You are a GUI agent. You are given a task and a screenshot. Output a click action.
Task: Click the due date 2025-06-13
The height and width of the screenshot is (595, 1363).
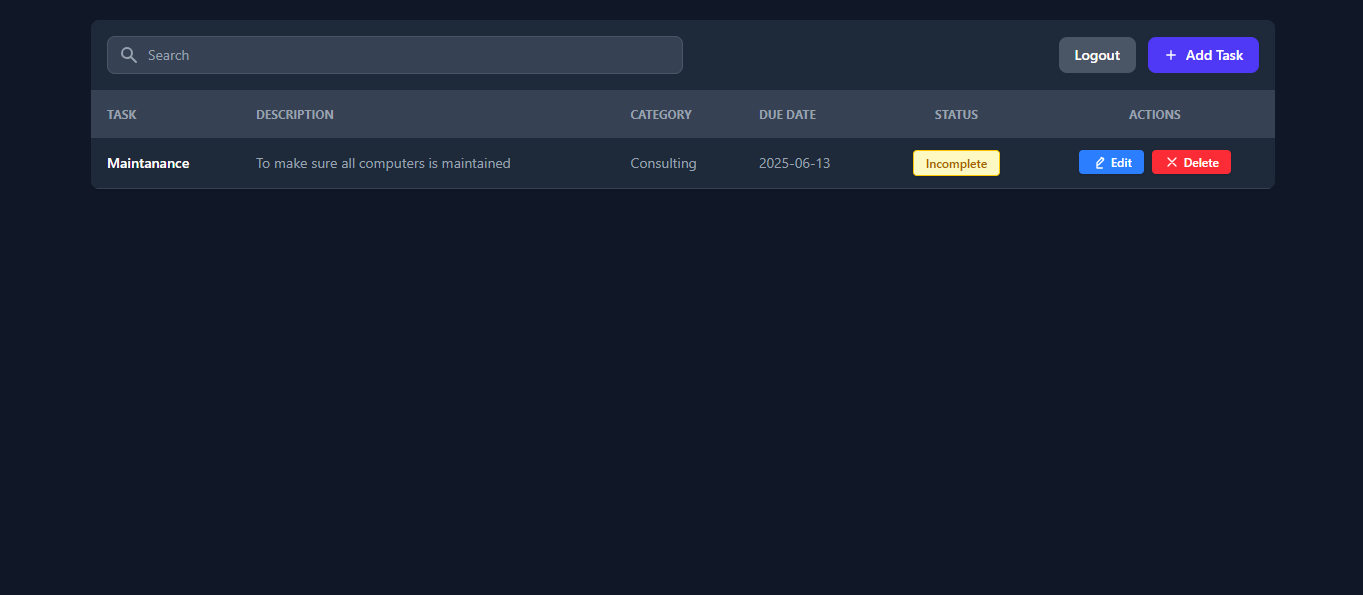[794, 162]
